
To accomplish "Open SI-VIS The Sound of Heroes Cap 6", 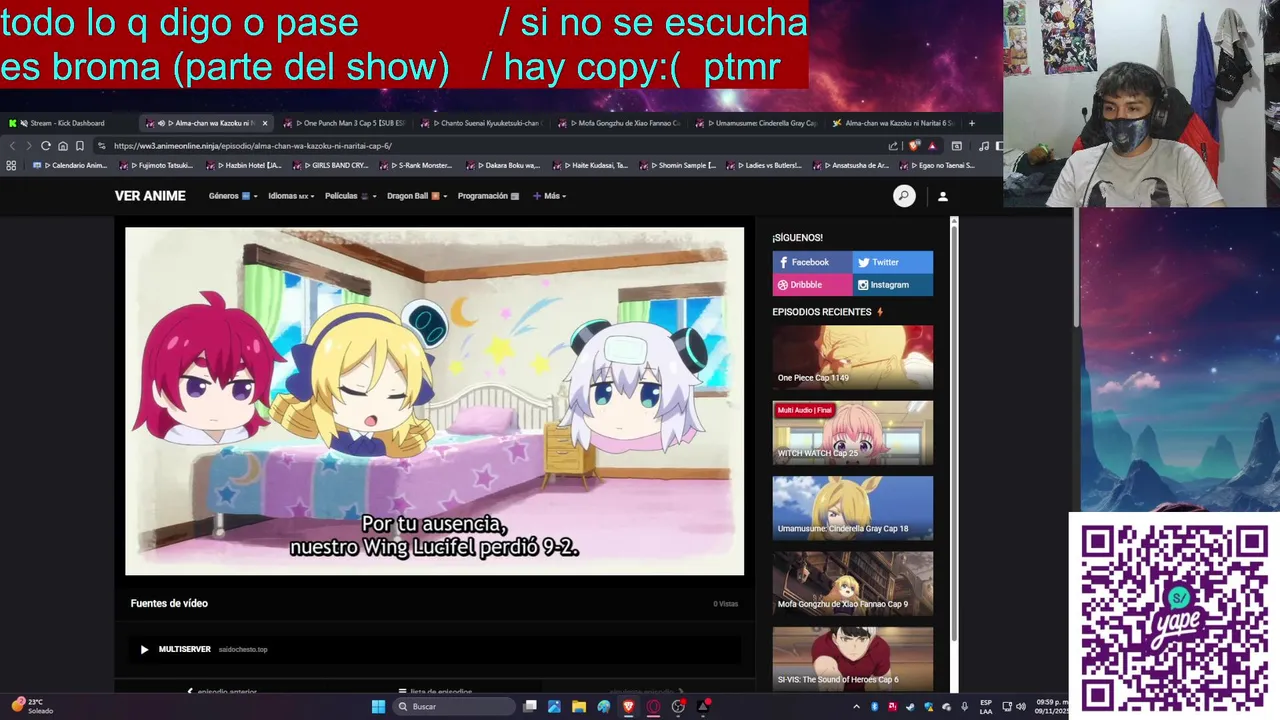I will (852, 659).
